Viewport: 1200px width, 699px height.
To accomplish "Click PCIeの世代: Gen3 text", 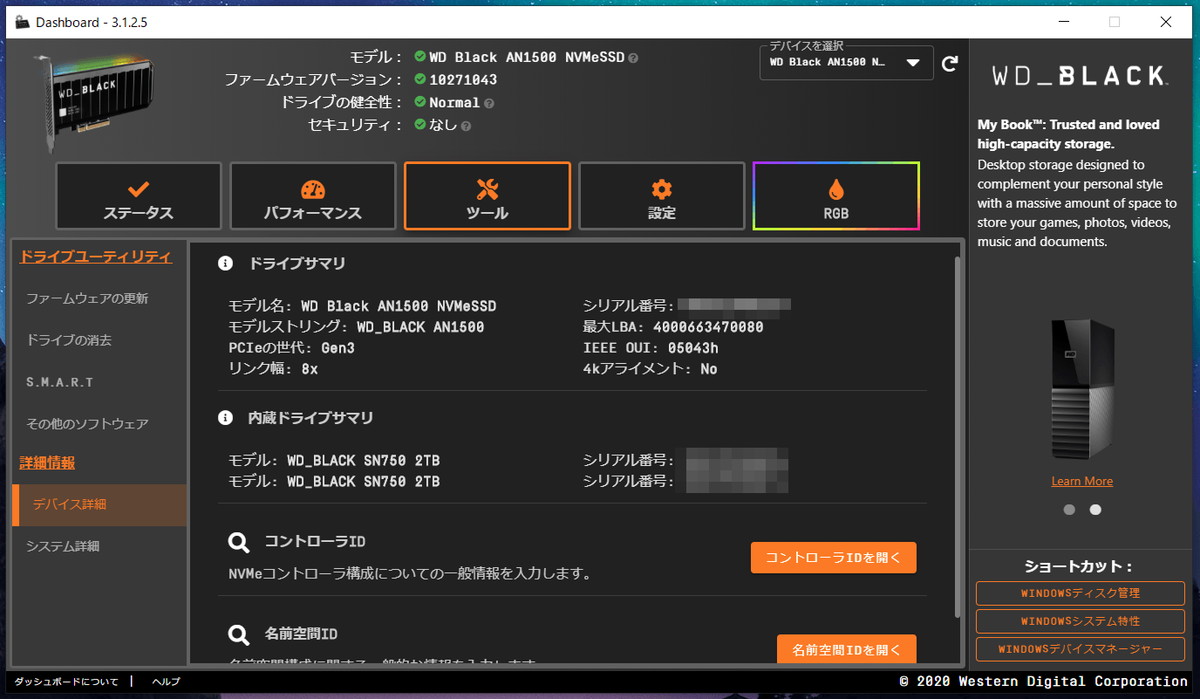I will [x=292, y=348].
